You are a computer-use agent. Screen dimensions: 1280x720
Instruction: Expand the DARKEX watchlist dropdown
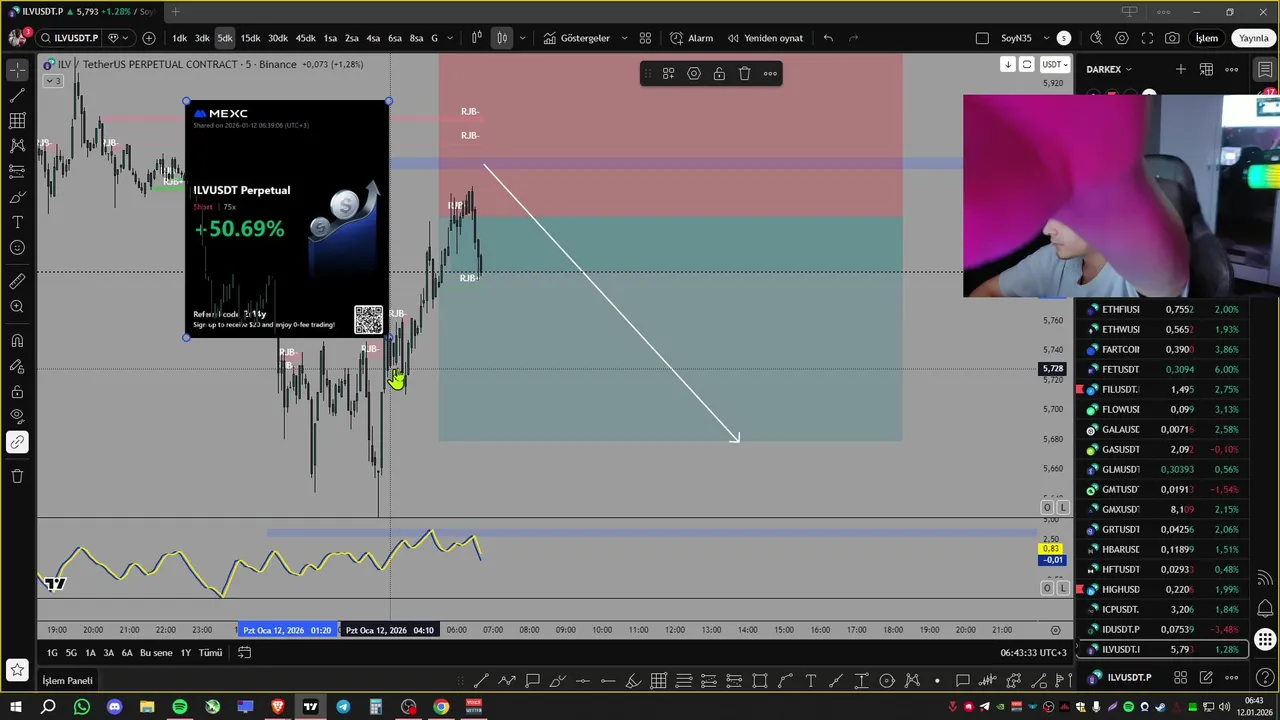pyautogui.click(x=1109, y=69)
